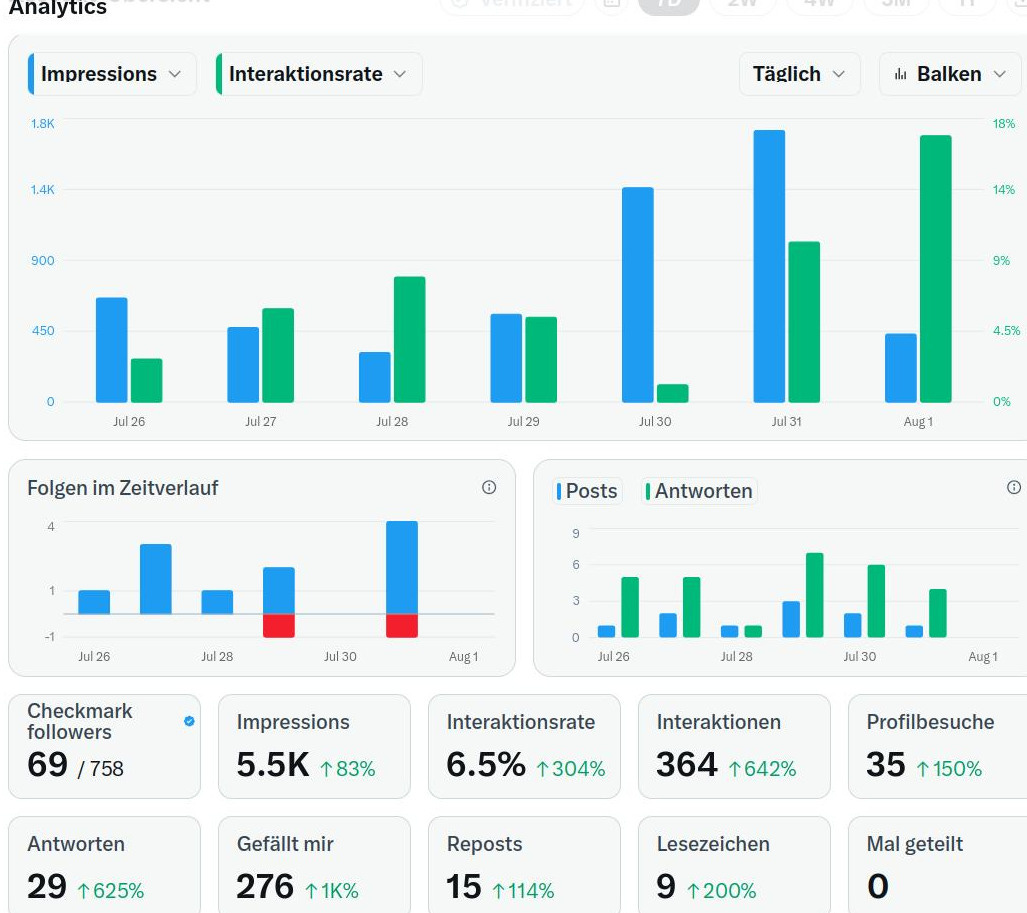Click the '/ 758' total followers text
1027x913 pixels.
[100, 769]
